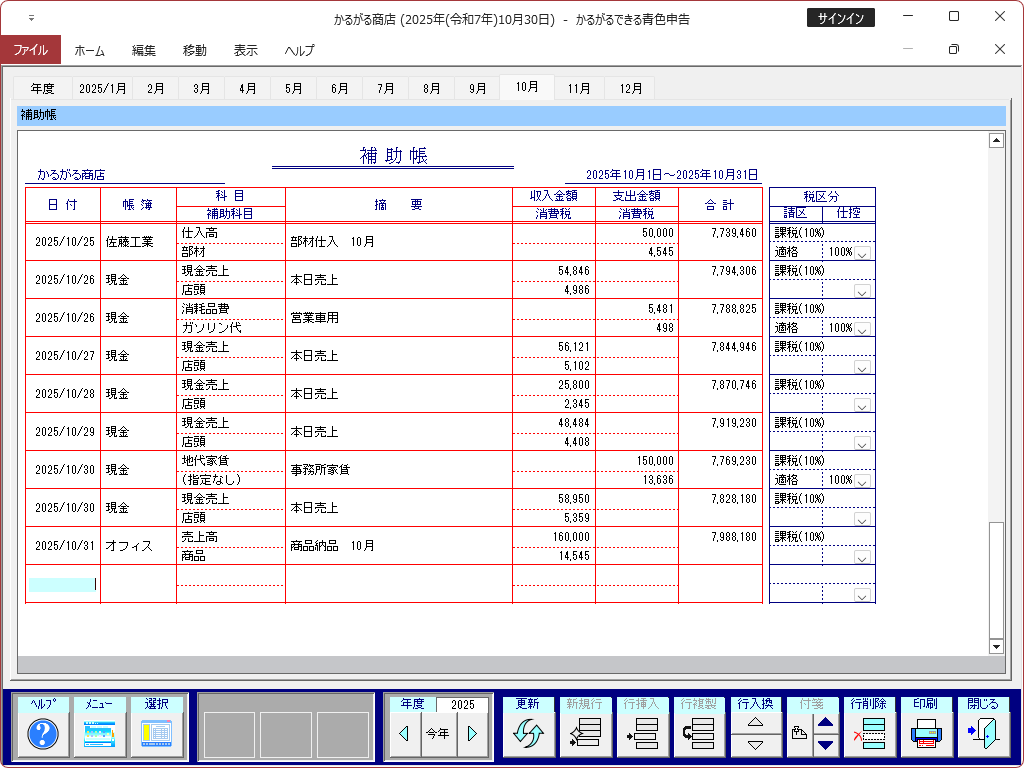Open the メニュー icon in bottom toolbar
The height and width of the screenshot is (768, 1024).
click(99, 735)
